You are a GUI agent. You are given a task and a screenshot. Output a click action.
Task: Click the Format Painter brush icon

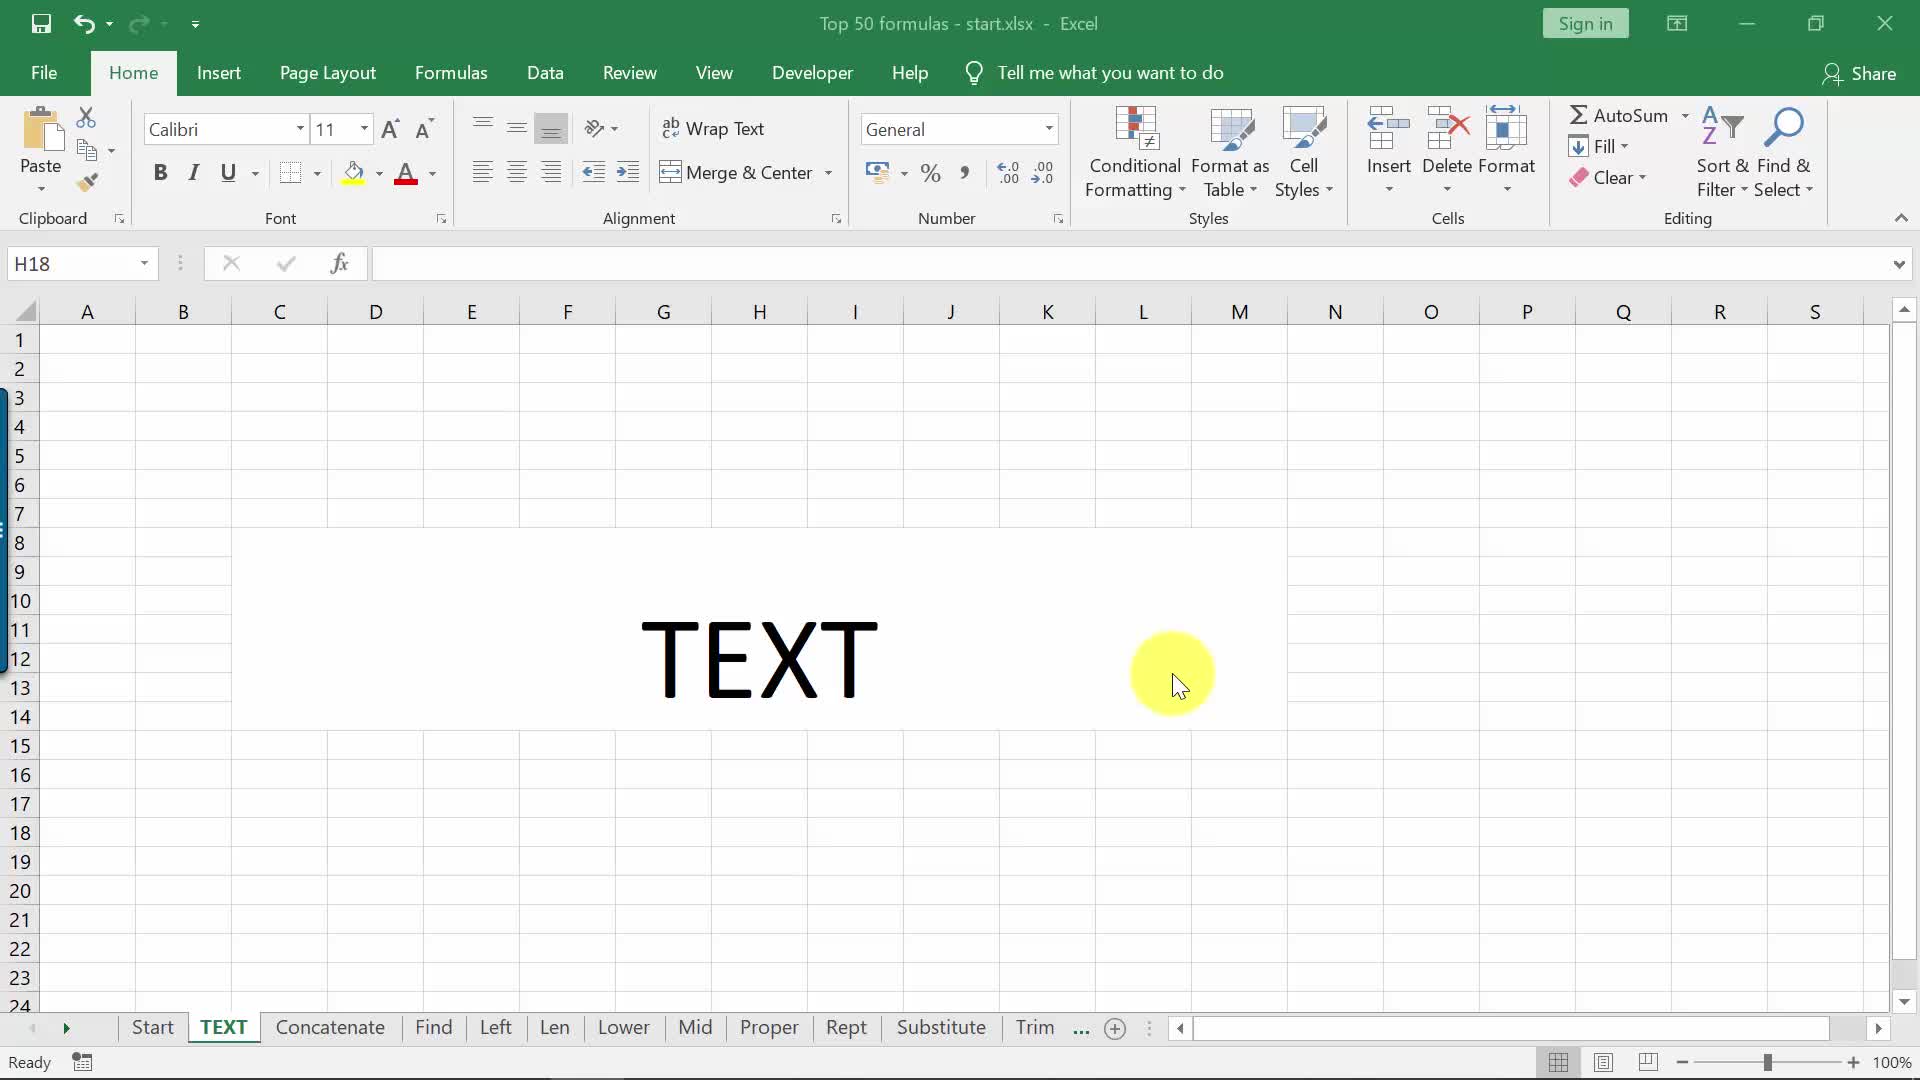(87, 182)
